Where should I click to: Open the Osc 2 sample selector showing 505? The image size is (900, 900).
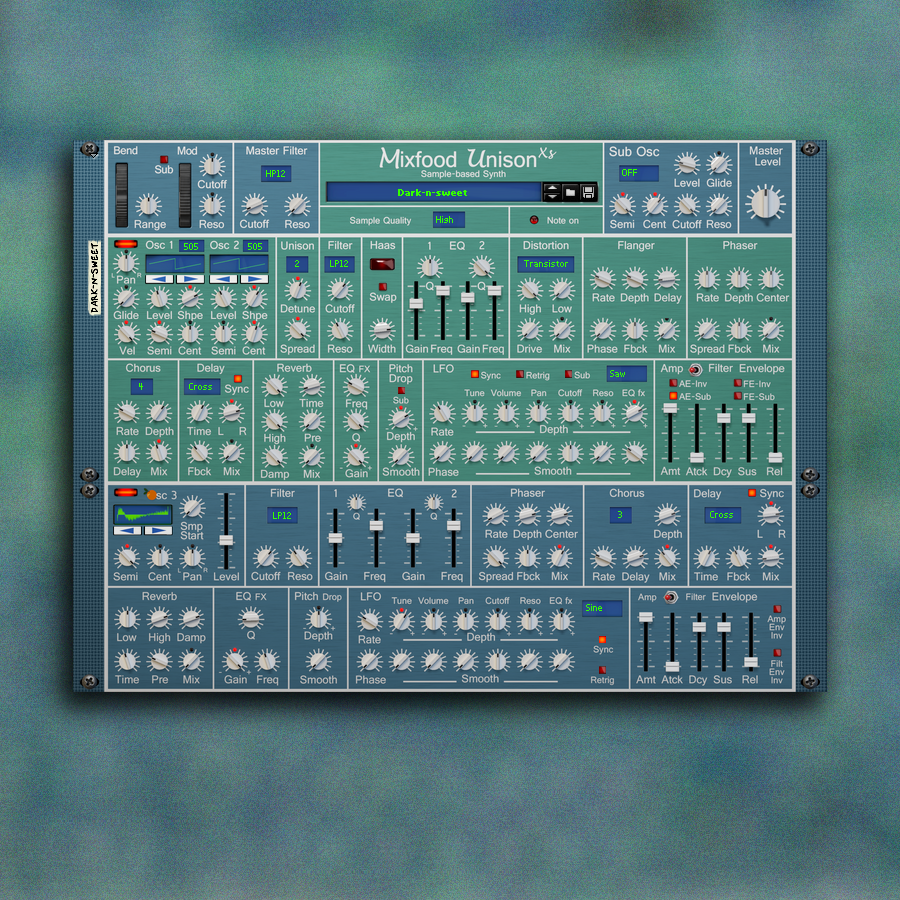254,246
